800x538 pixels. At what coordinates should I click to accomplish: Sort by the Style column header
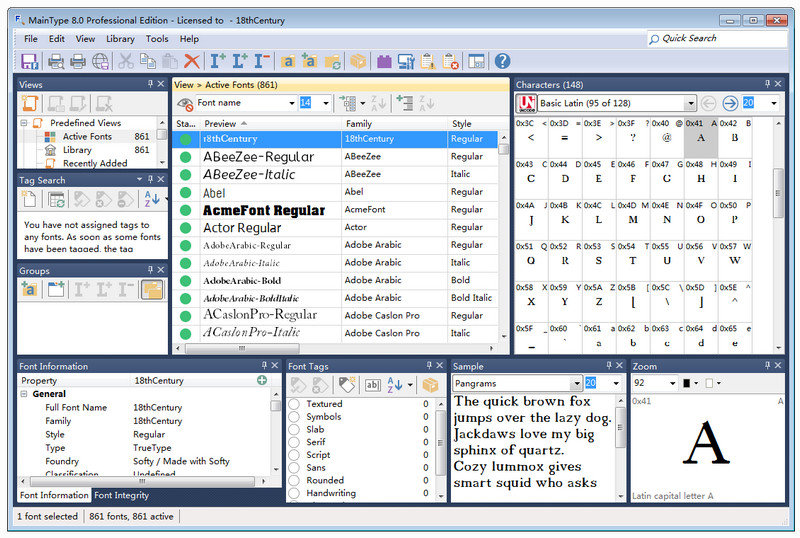tap(472, 124)
